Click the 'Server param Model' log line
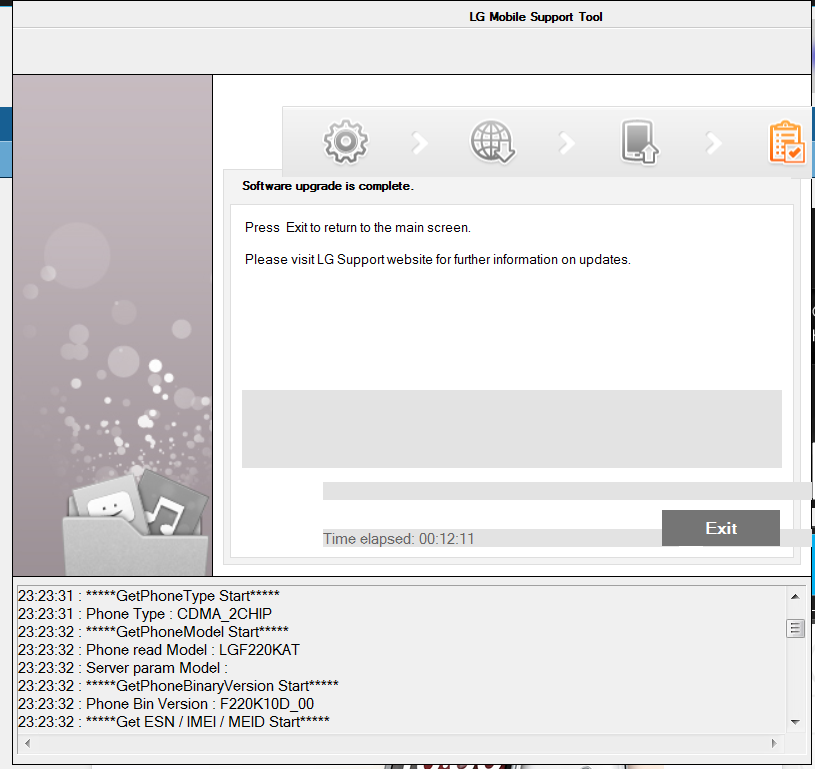The image size is (815, 769). point(123,668)
